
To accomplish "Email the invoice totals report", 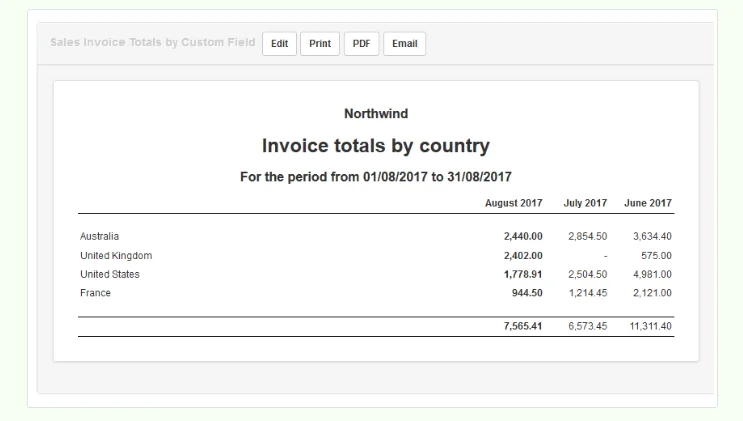I will (405, 44).
